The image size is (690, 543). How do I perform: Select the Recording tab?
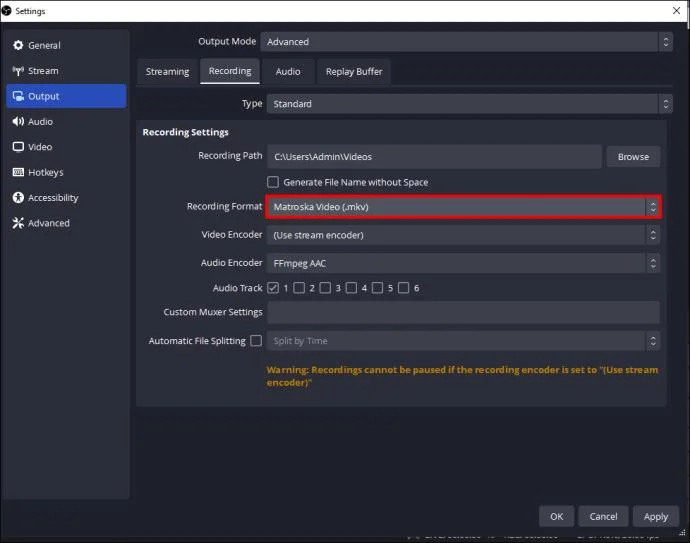point(230,71)
